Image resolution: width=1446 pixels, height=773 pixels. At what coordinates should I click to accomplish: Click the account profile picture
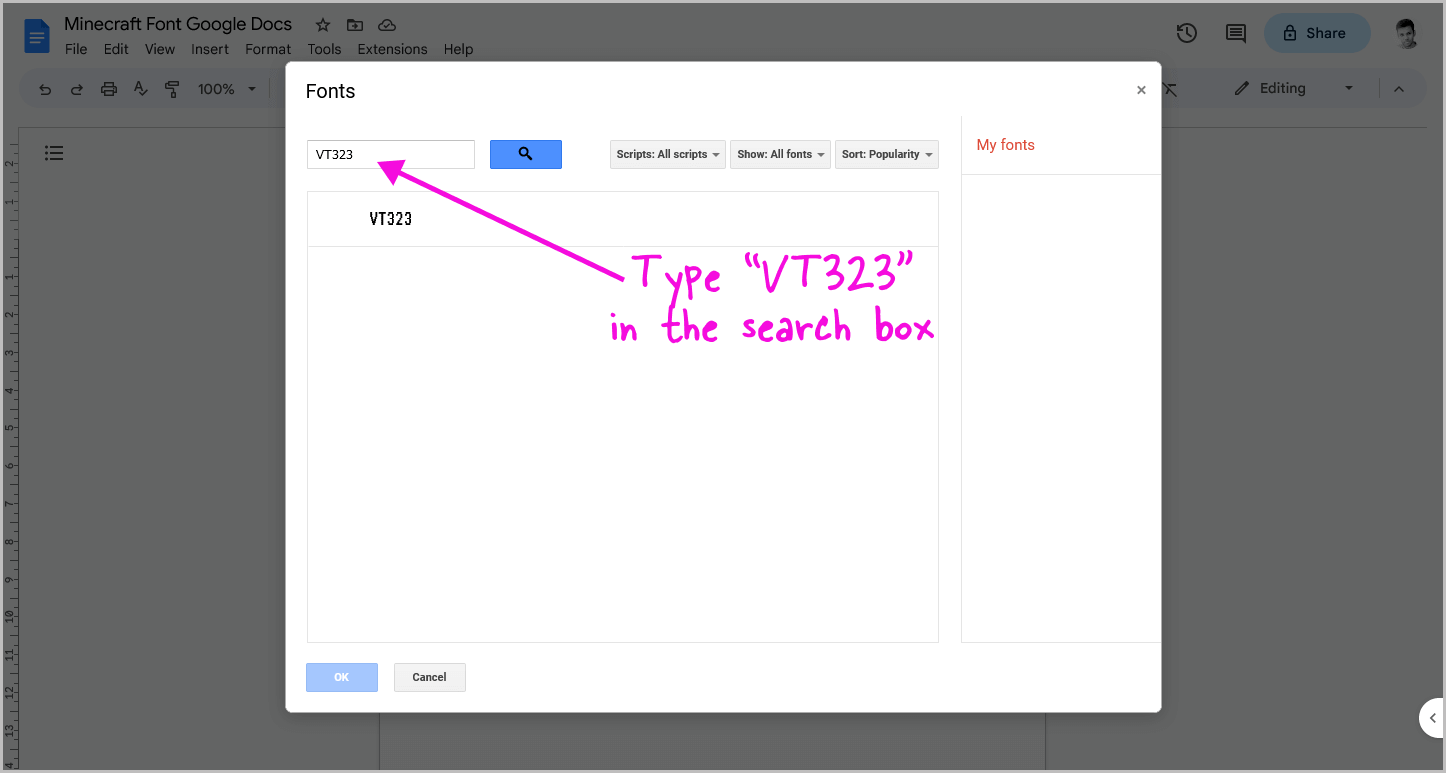[1407, 33]
